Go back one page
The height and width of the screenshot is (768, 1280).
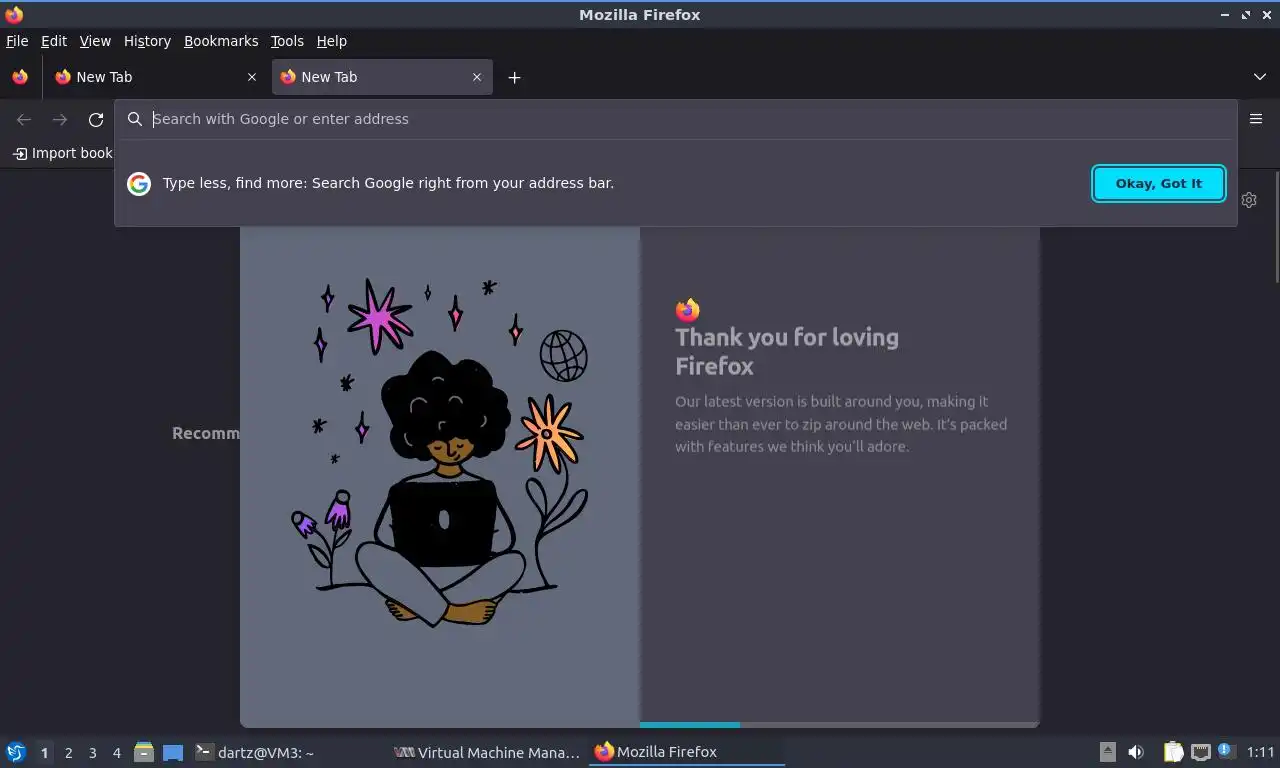tap(24, 119)
